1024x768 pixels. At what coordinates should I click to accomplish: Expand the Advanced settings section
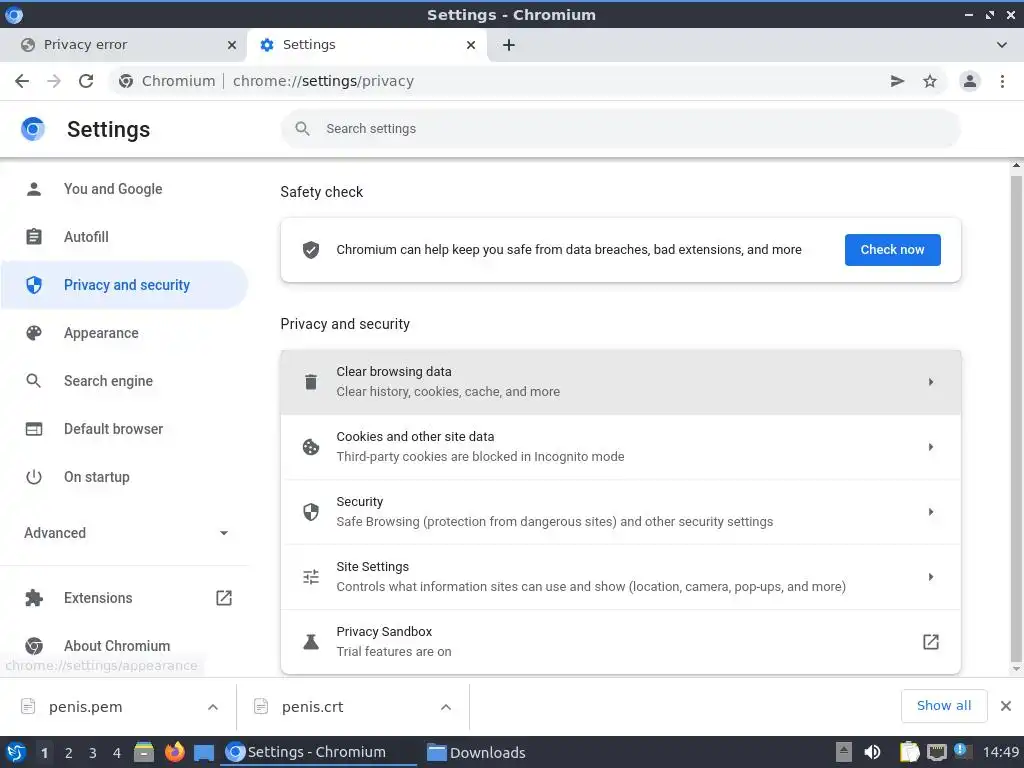coord(127,533)
